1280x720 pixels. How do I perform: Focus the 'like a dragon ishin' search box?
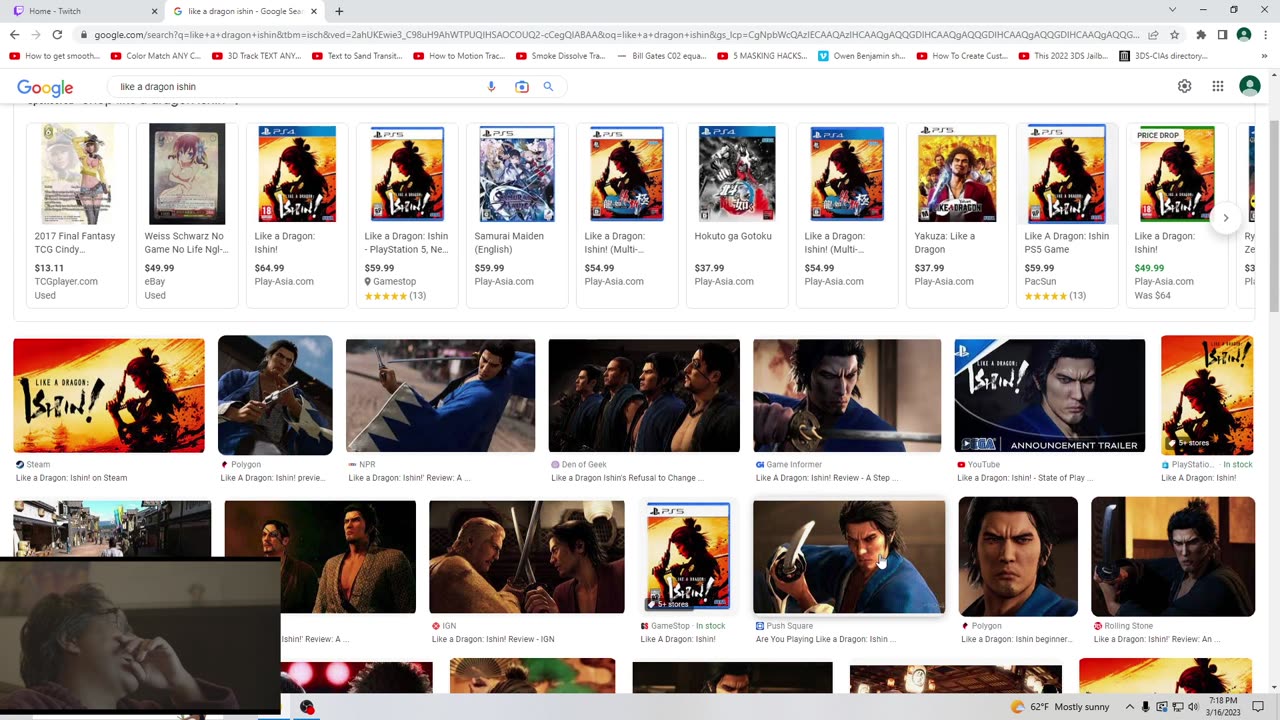point(300,87)
